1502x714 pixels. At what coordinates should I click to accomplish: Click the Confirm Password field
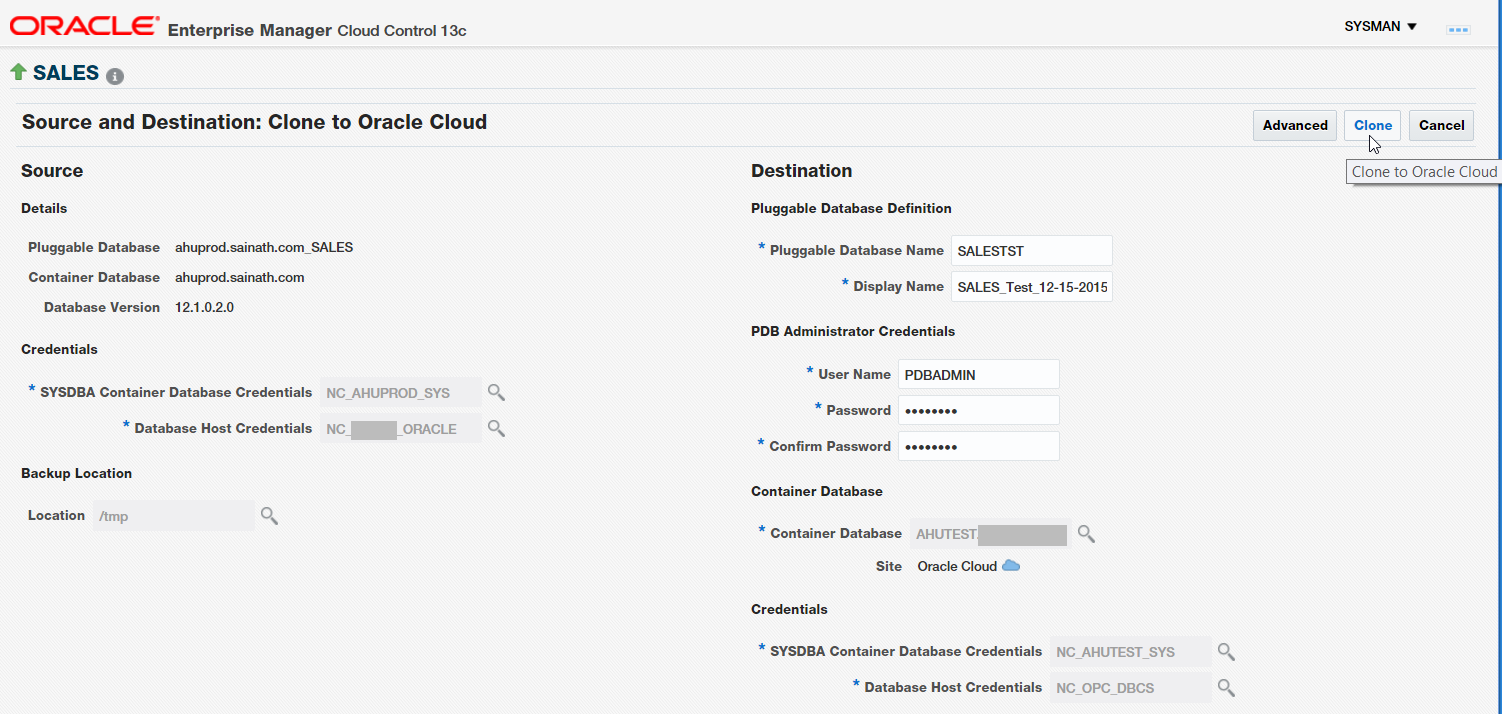point(978,447)
